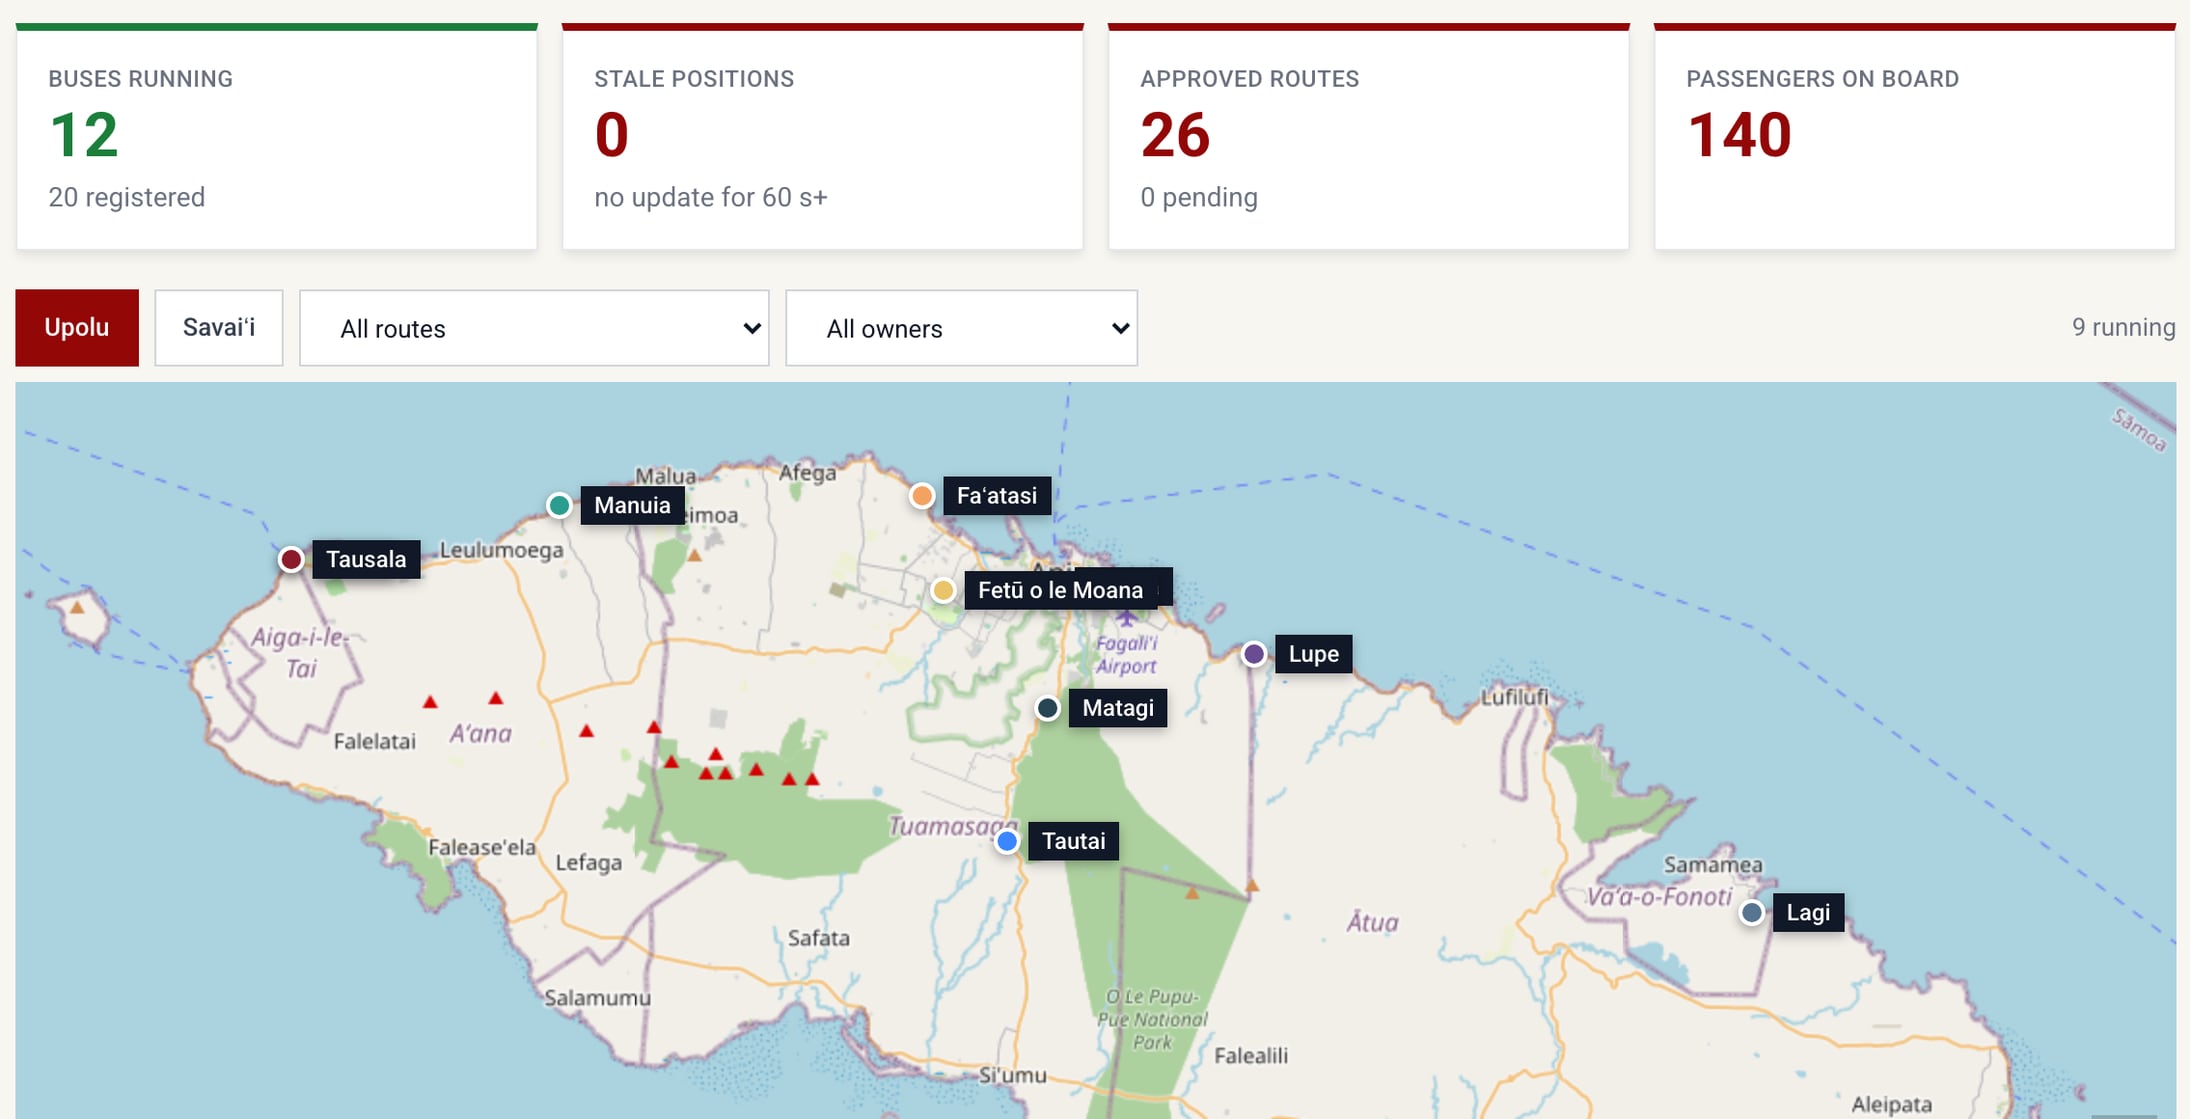The height and width of the screenshot is (1119, 2190).
Task: Click the '9 running' status text
Action: pos(2123,327)
